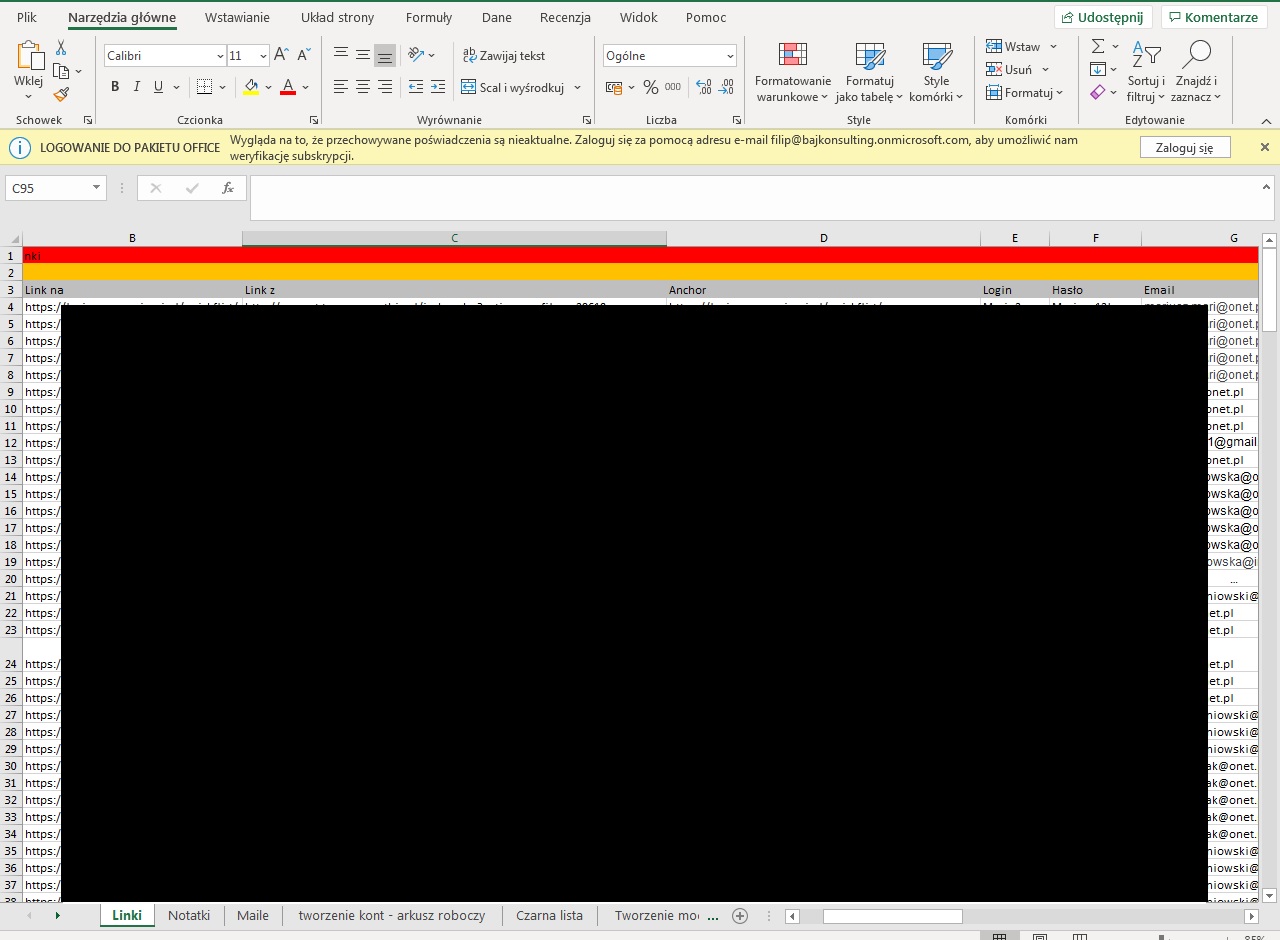Align text to top icon

(x=341, y=55)
